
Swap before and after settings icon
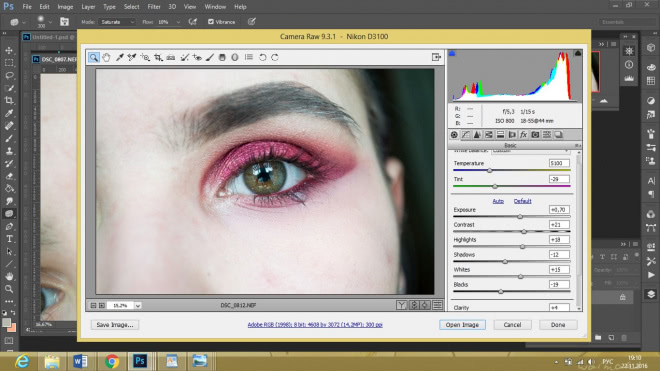point(414,305)
